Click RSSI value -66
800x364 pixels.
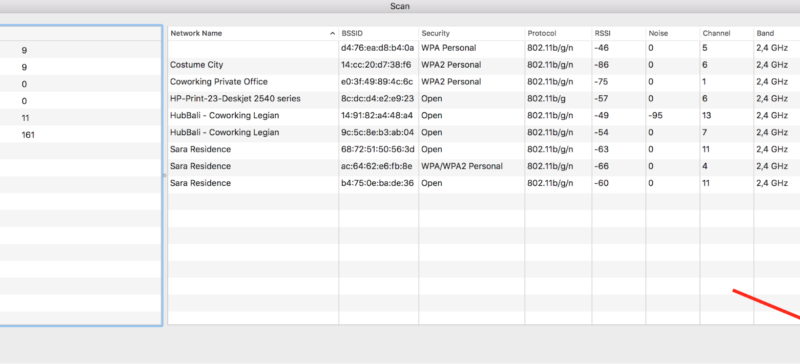[x=602, y=166]
